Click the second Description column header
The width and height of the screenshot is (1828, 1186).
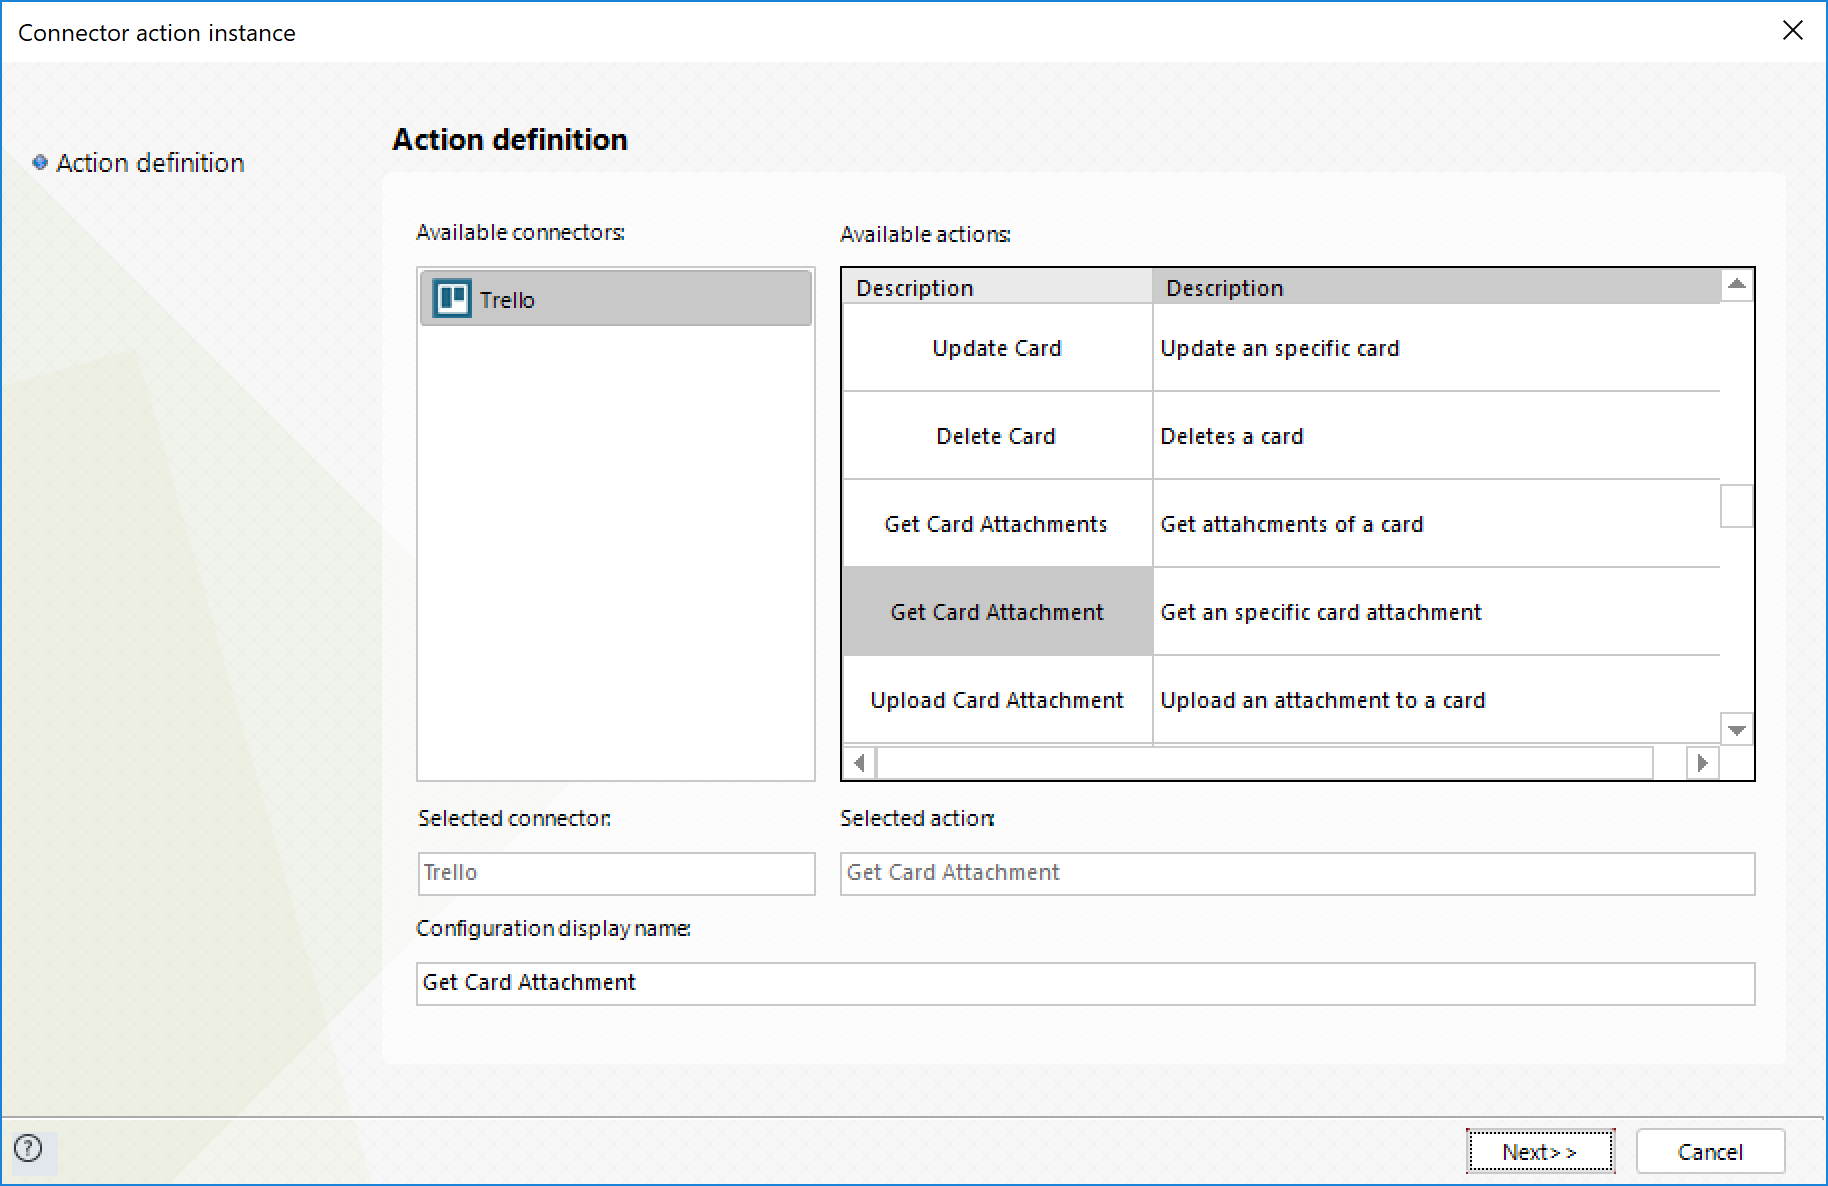pyautogui.click(x=1436, y=287)
